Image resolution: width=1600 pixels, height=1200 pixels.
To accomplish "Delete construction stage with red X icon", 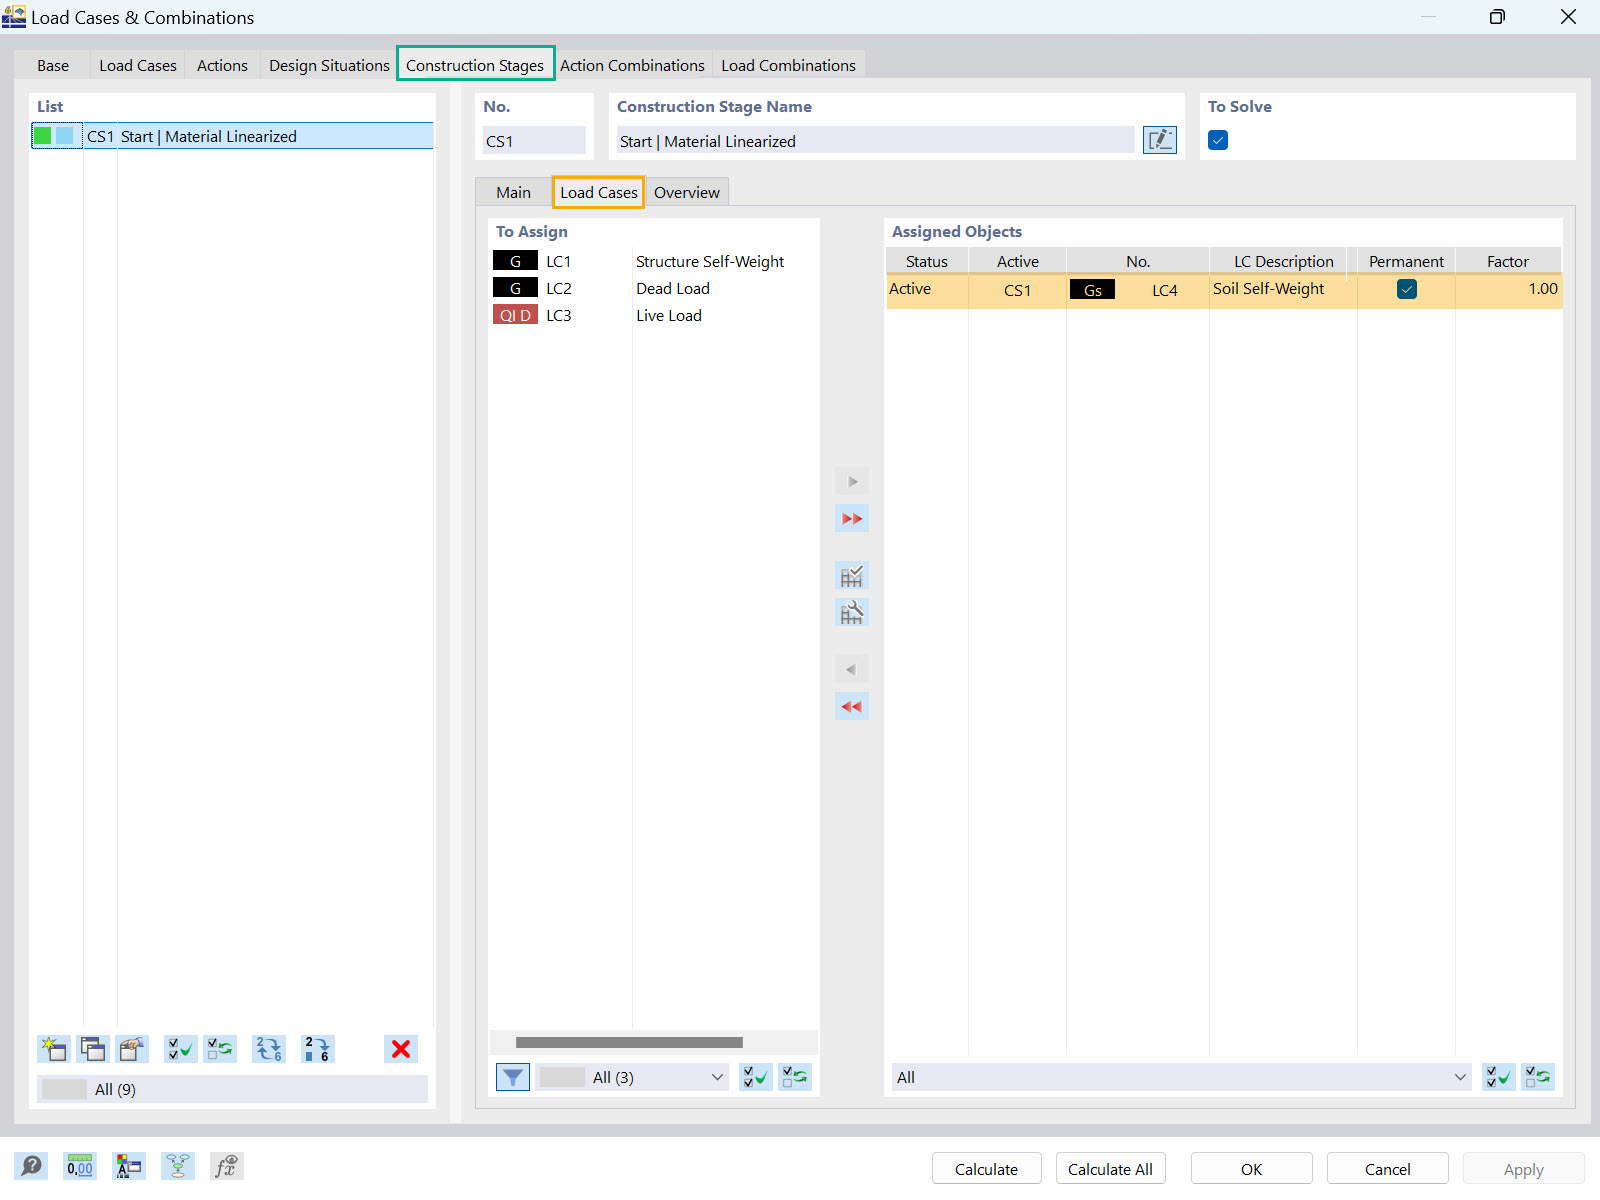I will (x=400, y=1049).
